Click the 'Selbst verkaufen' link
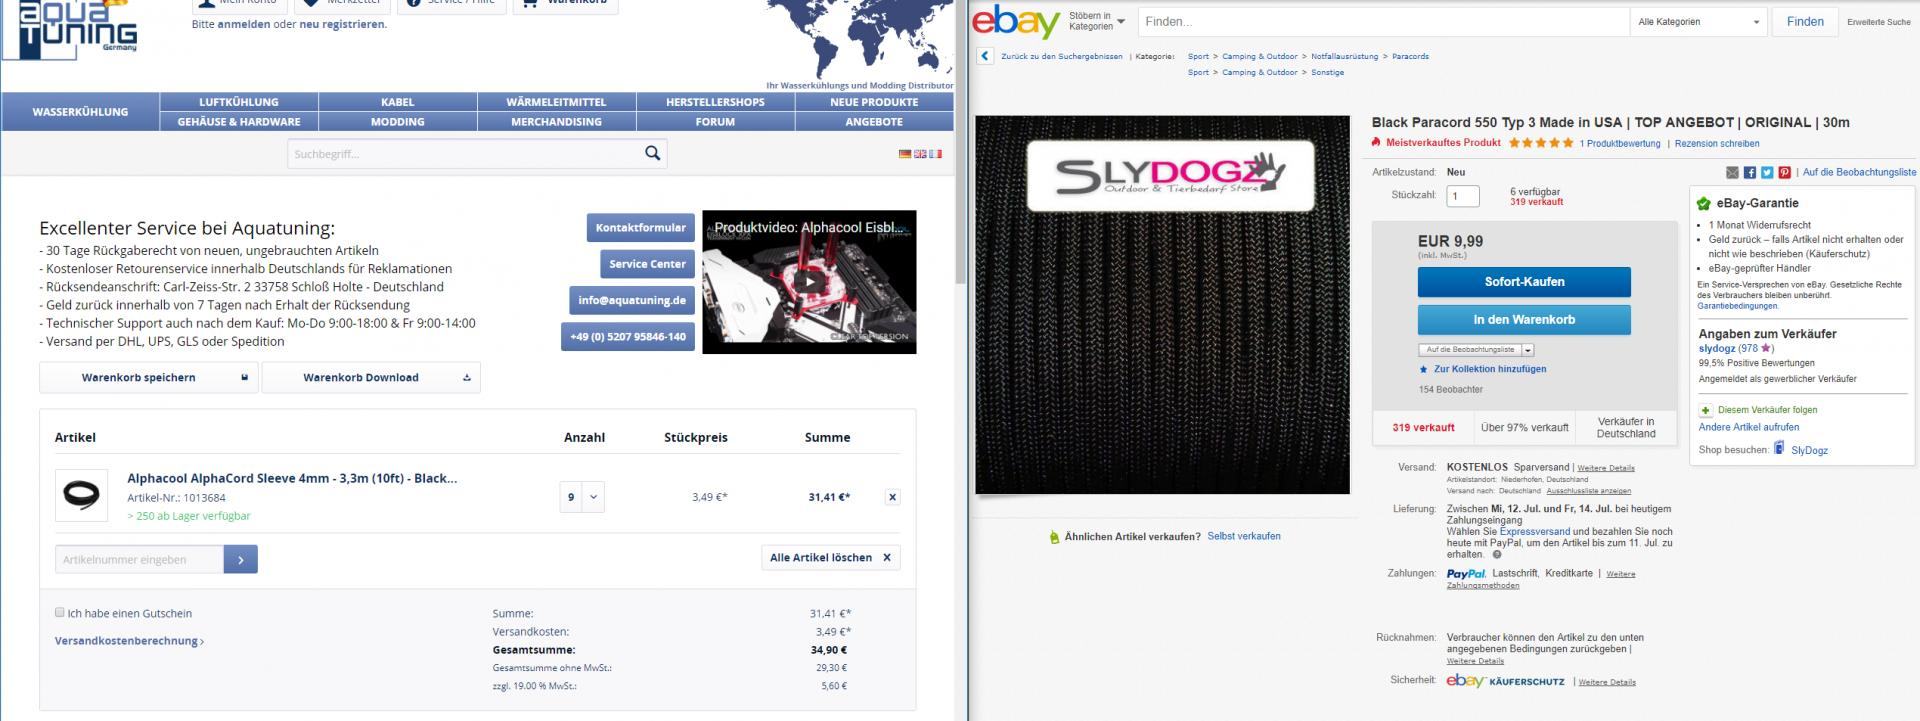Viewport: 1920px width, 721px height. [1244, 536]
